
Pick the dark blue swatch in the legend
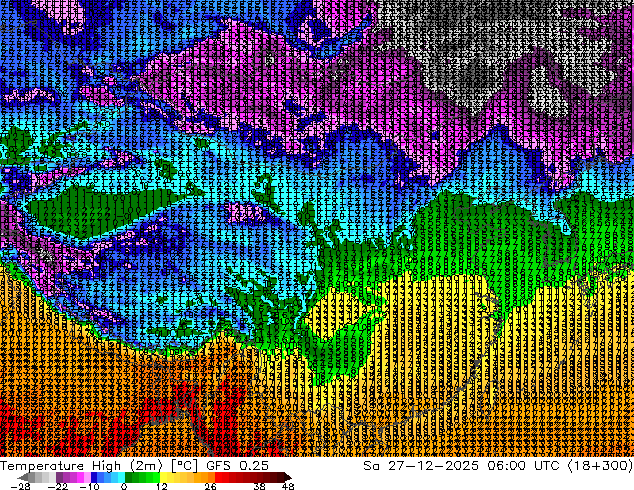coord(94,477)
